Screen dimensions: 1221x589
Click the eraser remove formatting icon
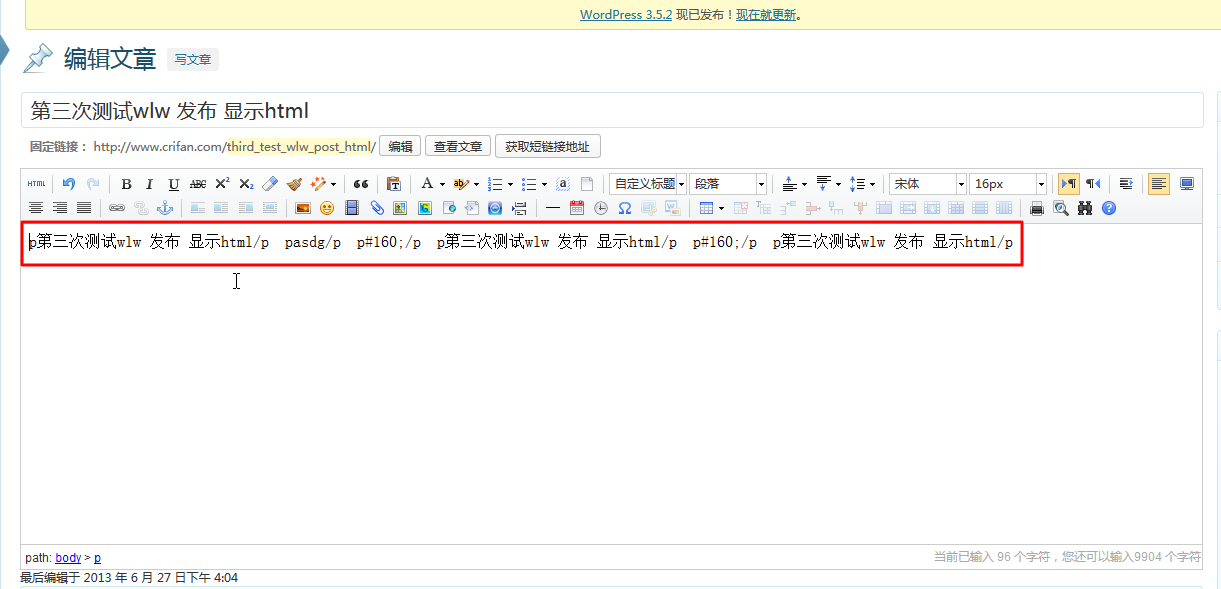[270, 184]
